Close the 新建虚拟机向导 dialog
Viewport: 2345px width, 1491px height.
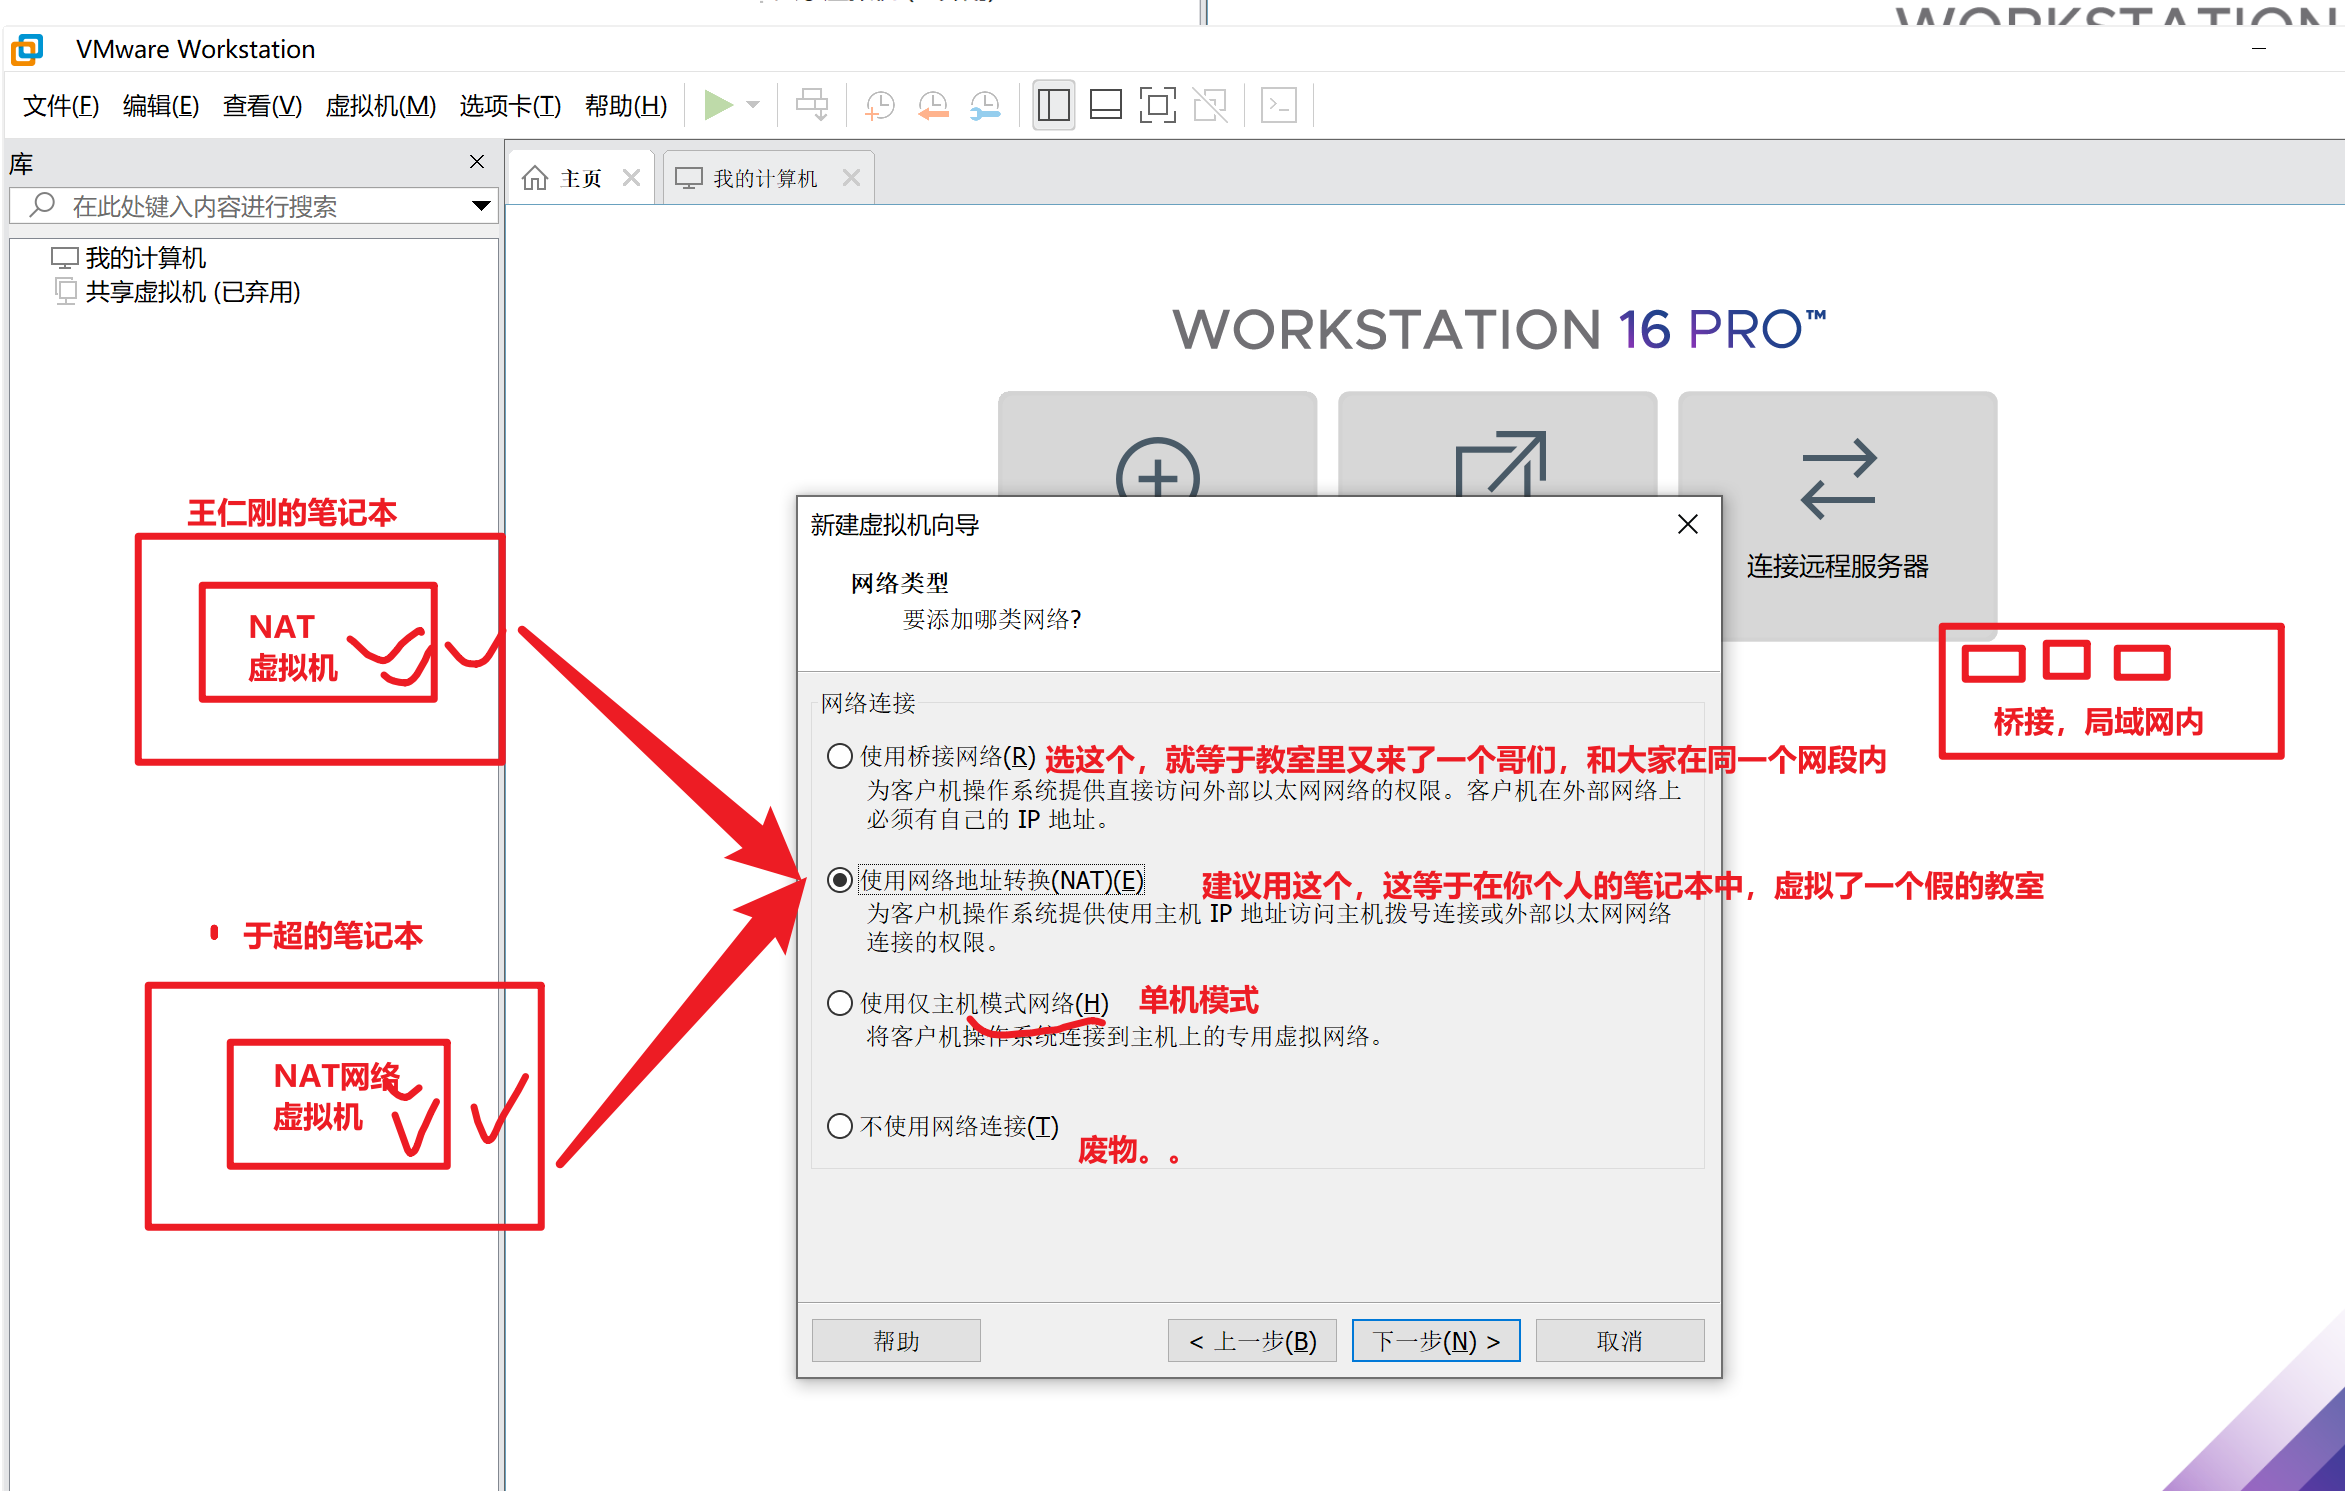coord(1688,524)
